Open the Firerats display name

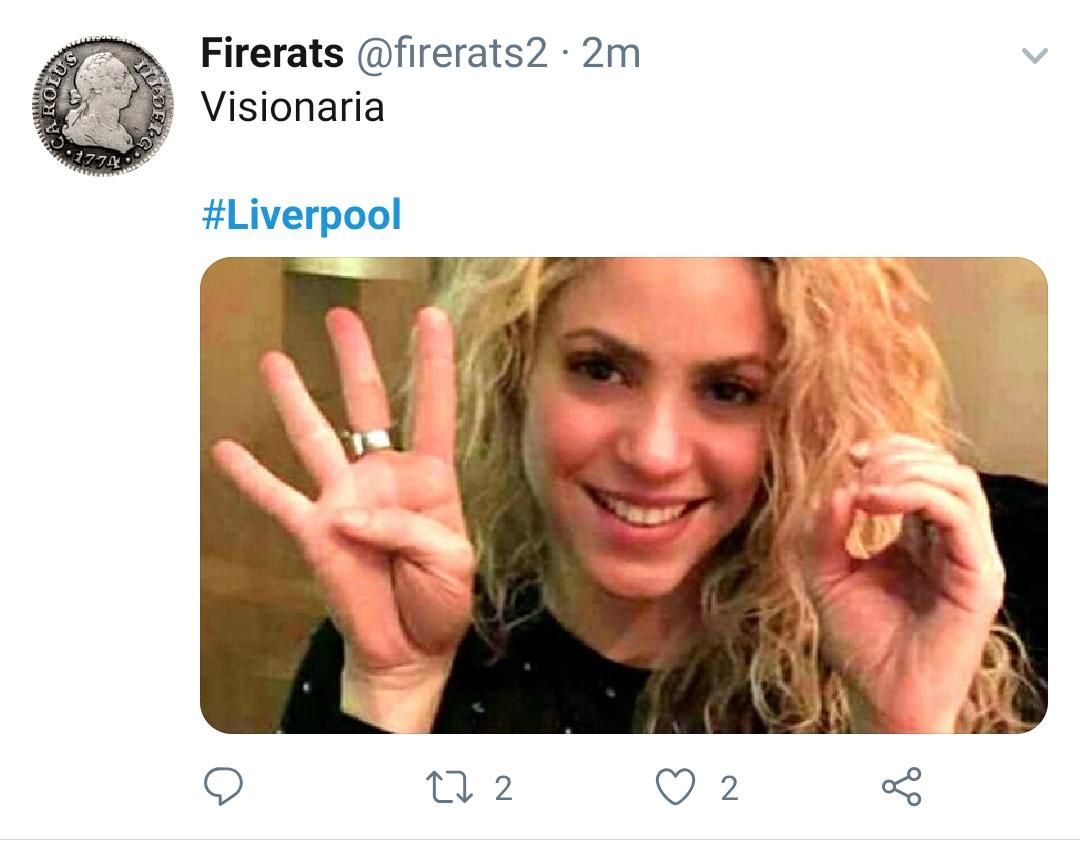272,53
